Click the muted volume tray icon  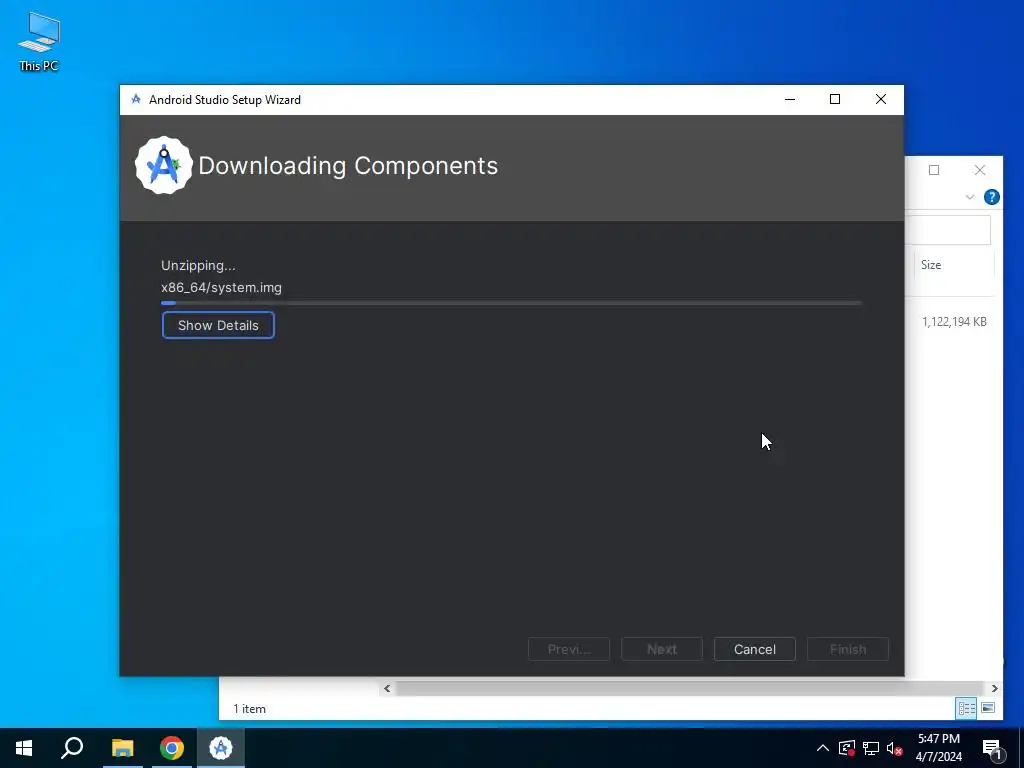coord(895,748)
